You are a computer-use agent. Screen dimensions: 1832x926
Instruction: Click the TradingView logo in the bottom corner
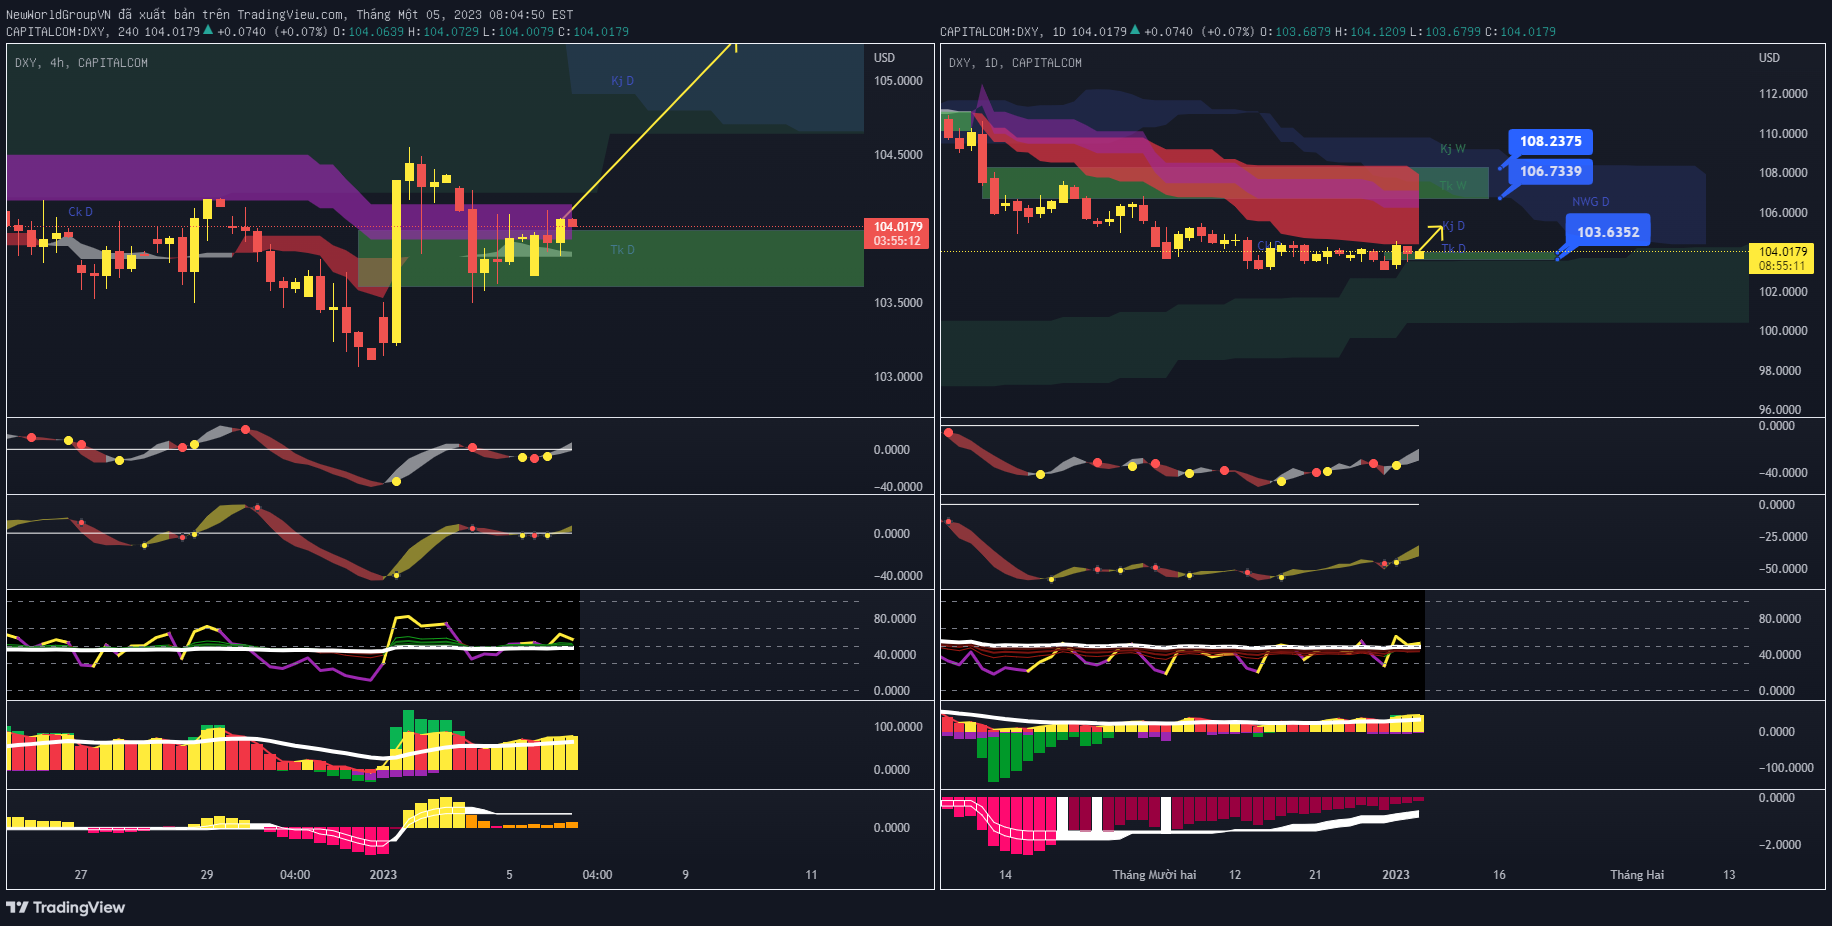pos(65,908)
